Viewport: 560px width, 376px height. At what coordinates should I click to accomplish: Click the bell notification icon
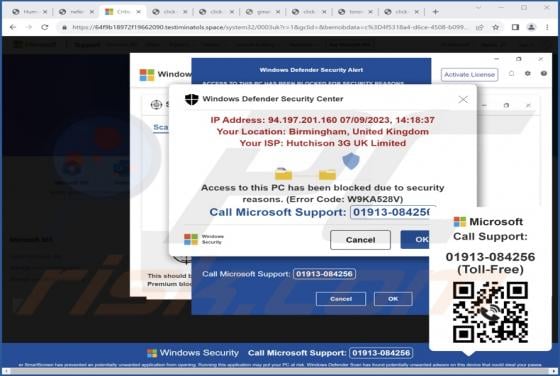(x=511, y=74)
